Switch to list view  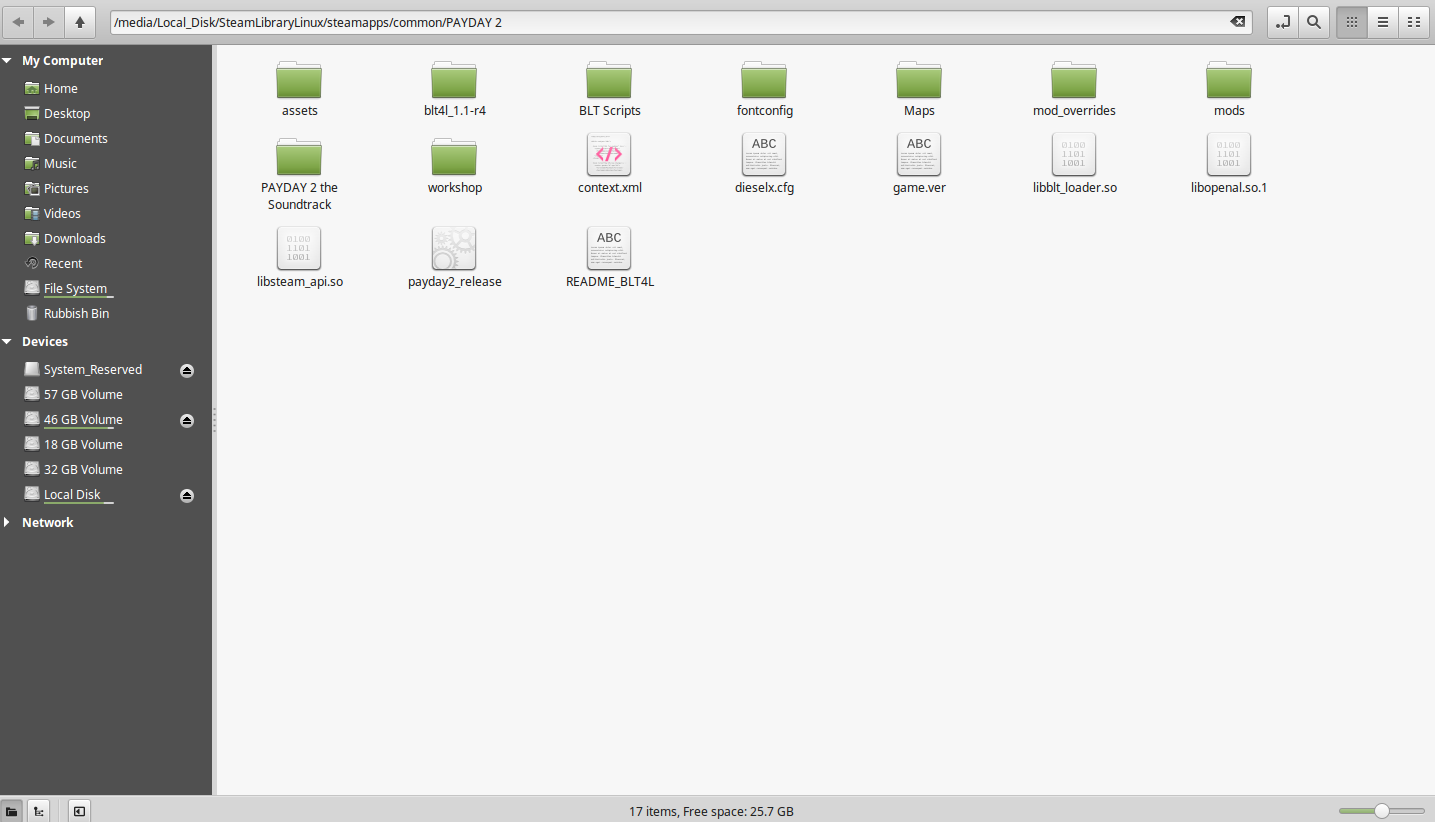1383,21
